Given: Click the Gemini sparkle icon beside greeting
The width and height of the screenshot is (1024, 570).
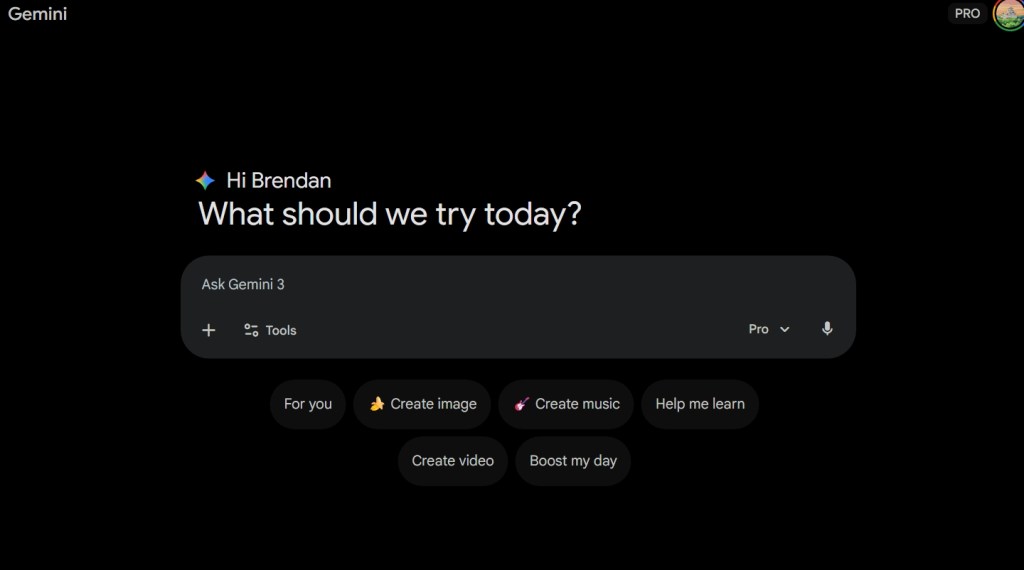Looking at the screenshot, I should tap(205, 181).
